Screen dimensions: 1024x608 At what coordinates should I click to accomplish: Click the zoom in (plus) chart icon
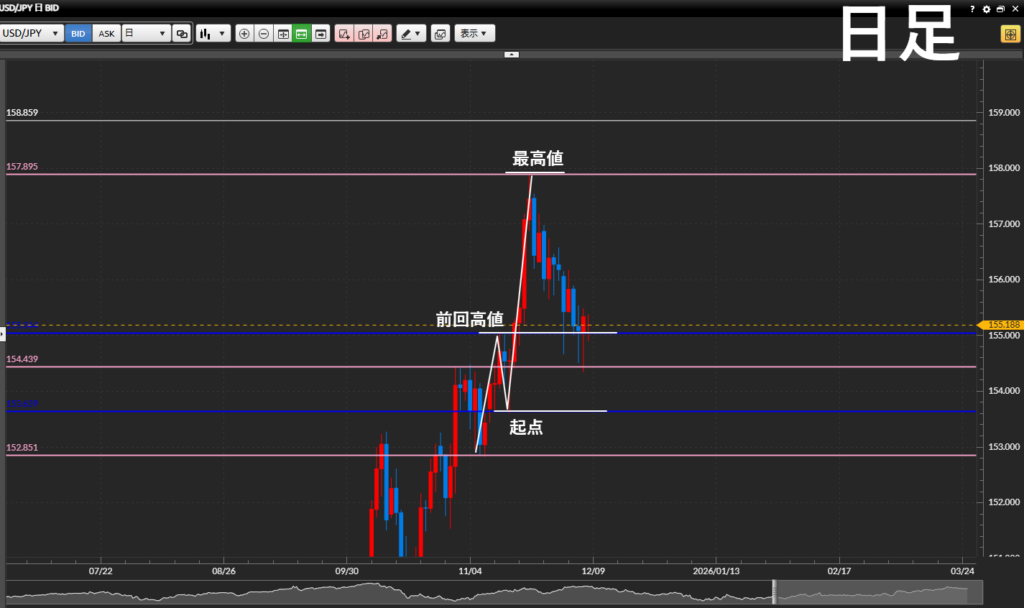pos(244,33)
